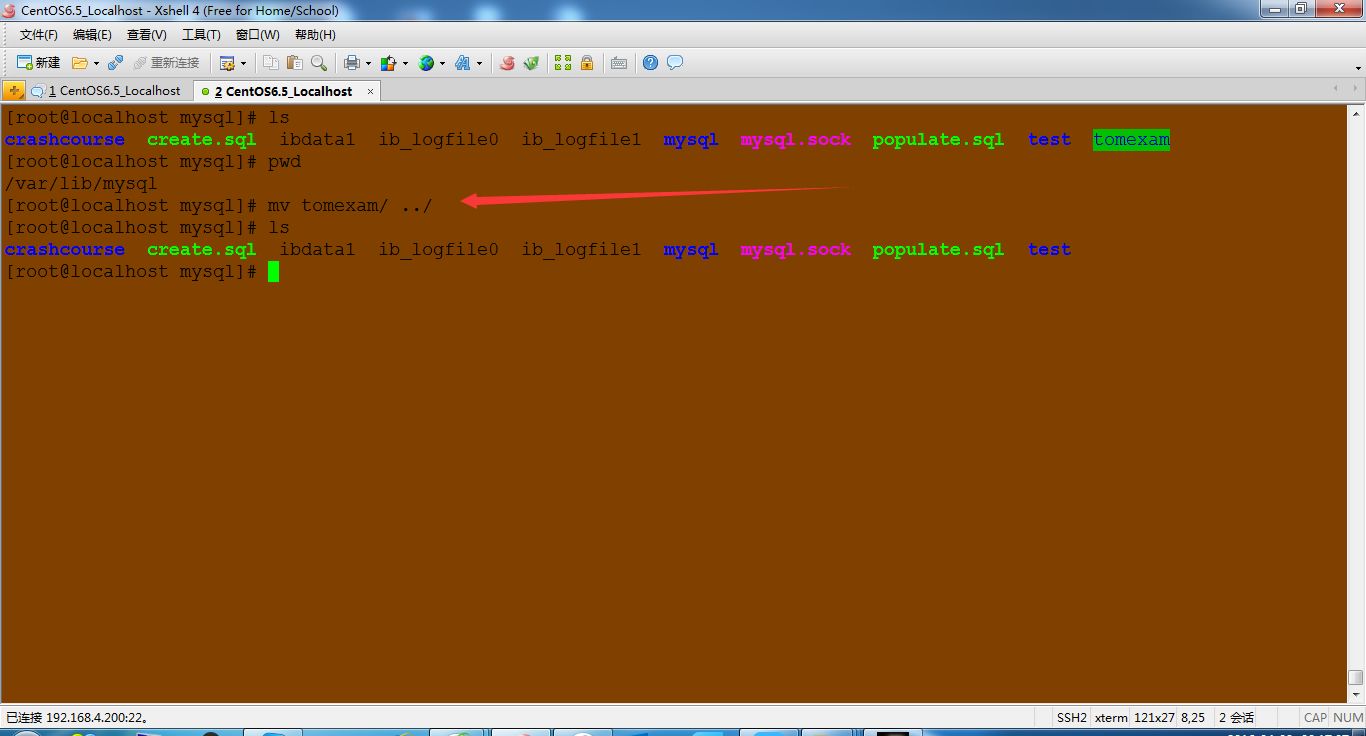This screenshot has width=1366, height=736.
Task: Click the globe encoding icon
Action: coord(426,63)
